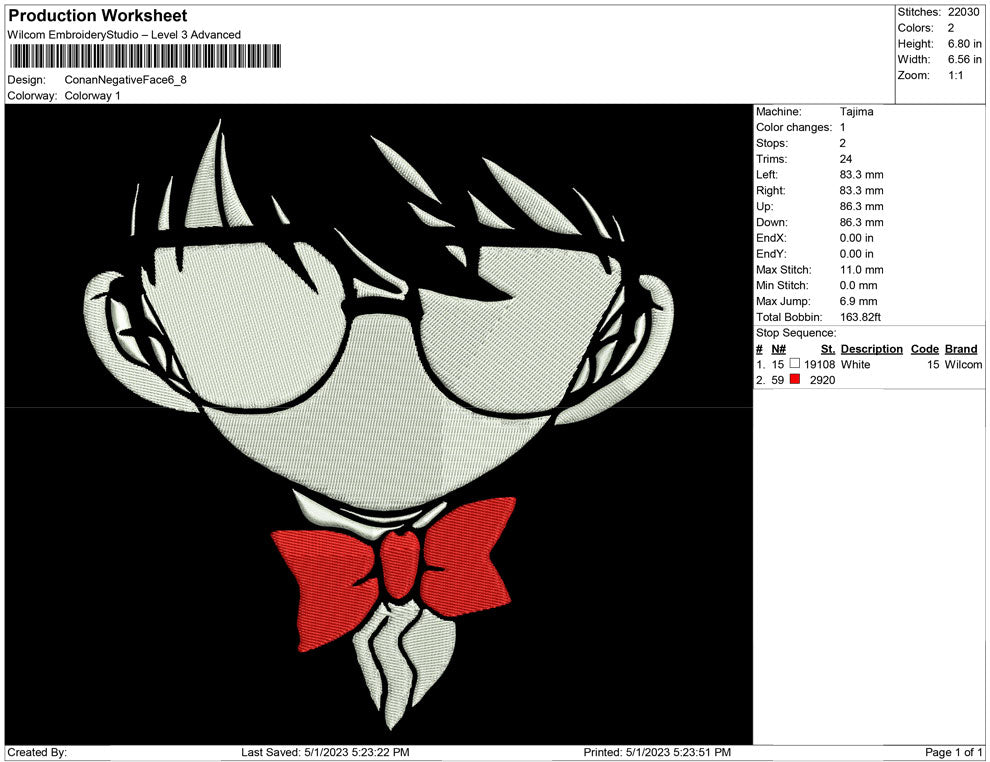Click the Stop Sequence heading

(x=795, y=332)
